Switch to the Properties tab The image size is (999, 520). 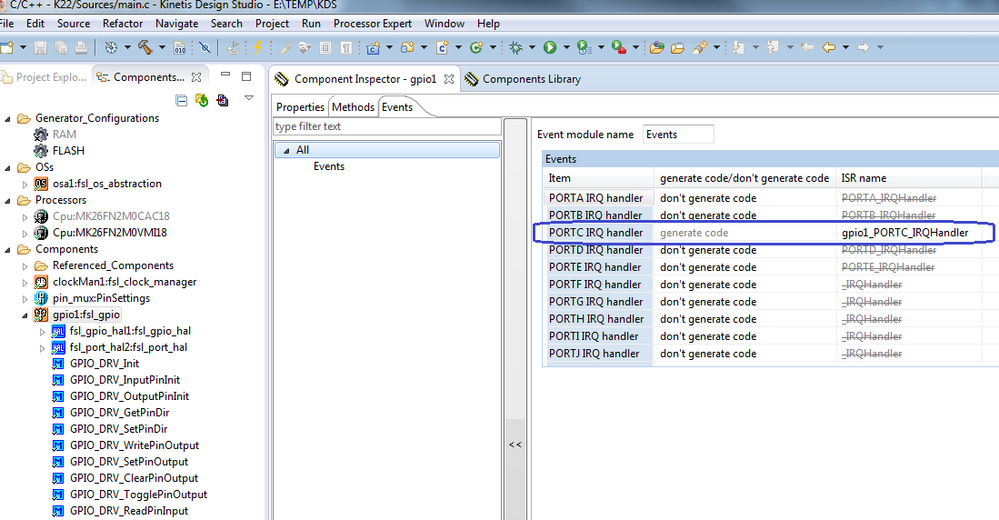pos(300,107)
